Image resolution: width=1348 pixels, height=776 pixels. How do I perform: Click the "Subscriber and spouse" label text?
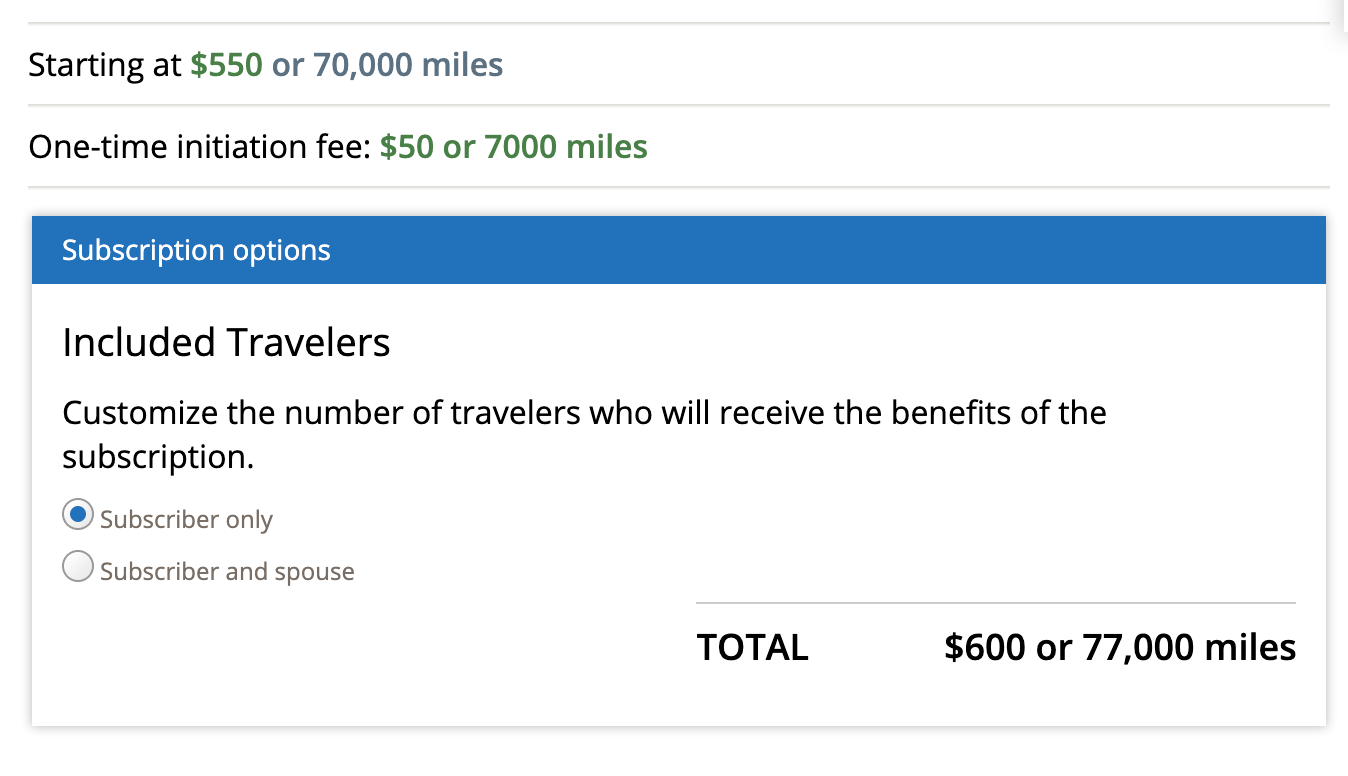(x=227, y=572)
